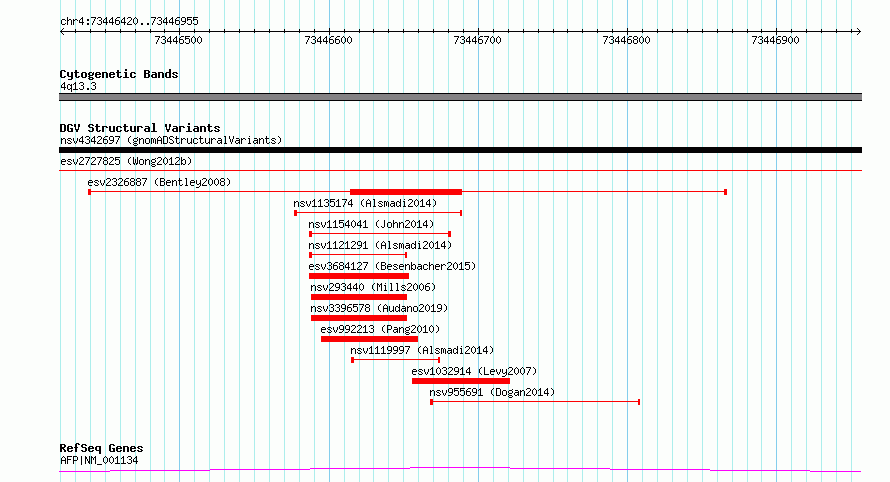
Task: Click the red bar under esv3684127
Action: pyautogui.click(x=359, y=276)
